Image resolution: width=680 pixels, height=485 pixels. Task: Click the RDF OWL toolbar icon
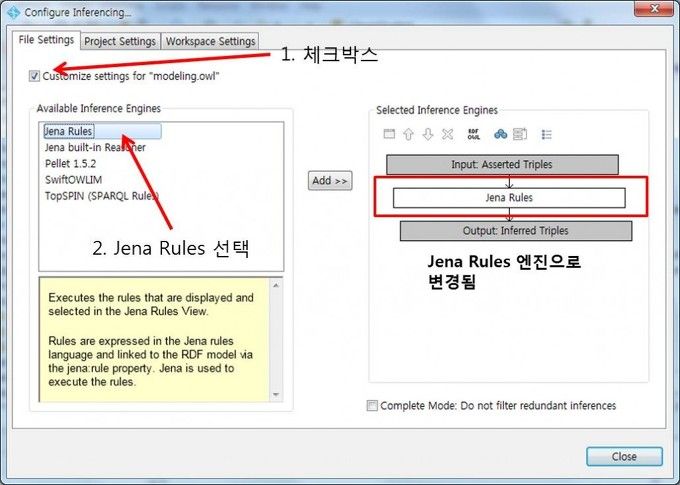pyautogui.click(x=474, y=134)
